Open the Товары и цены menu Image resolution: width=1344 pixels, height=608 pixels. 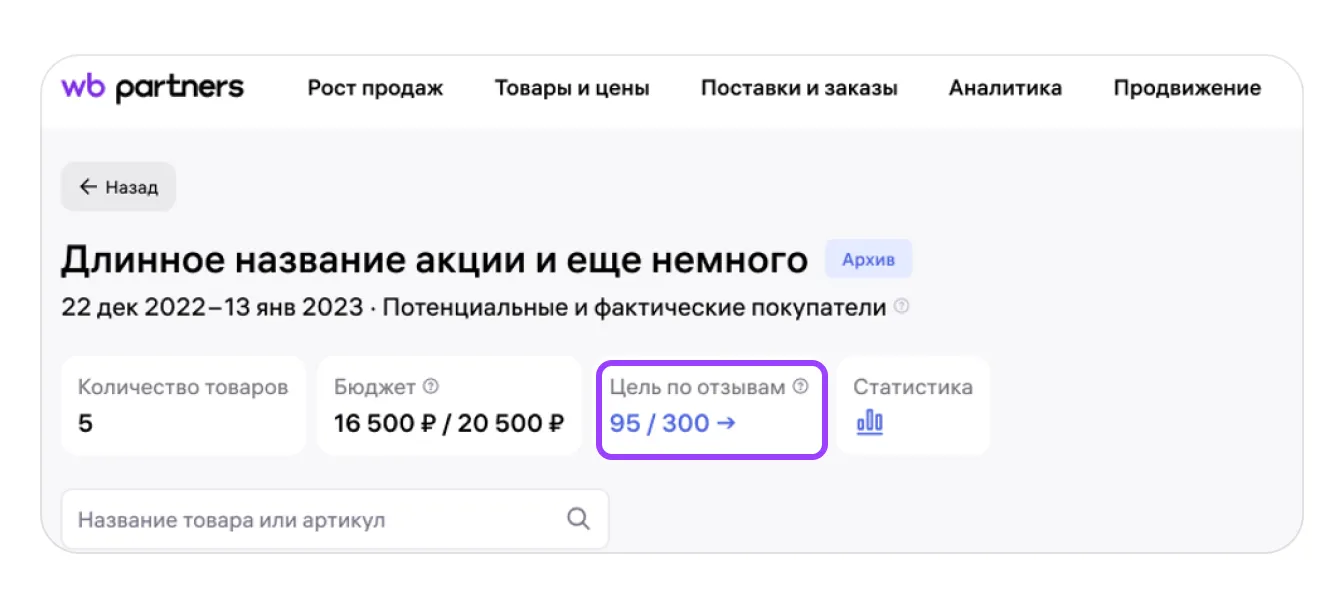572,88
